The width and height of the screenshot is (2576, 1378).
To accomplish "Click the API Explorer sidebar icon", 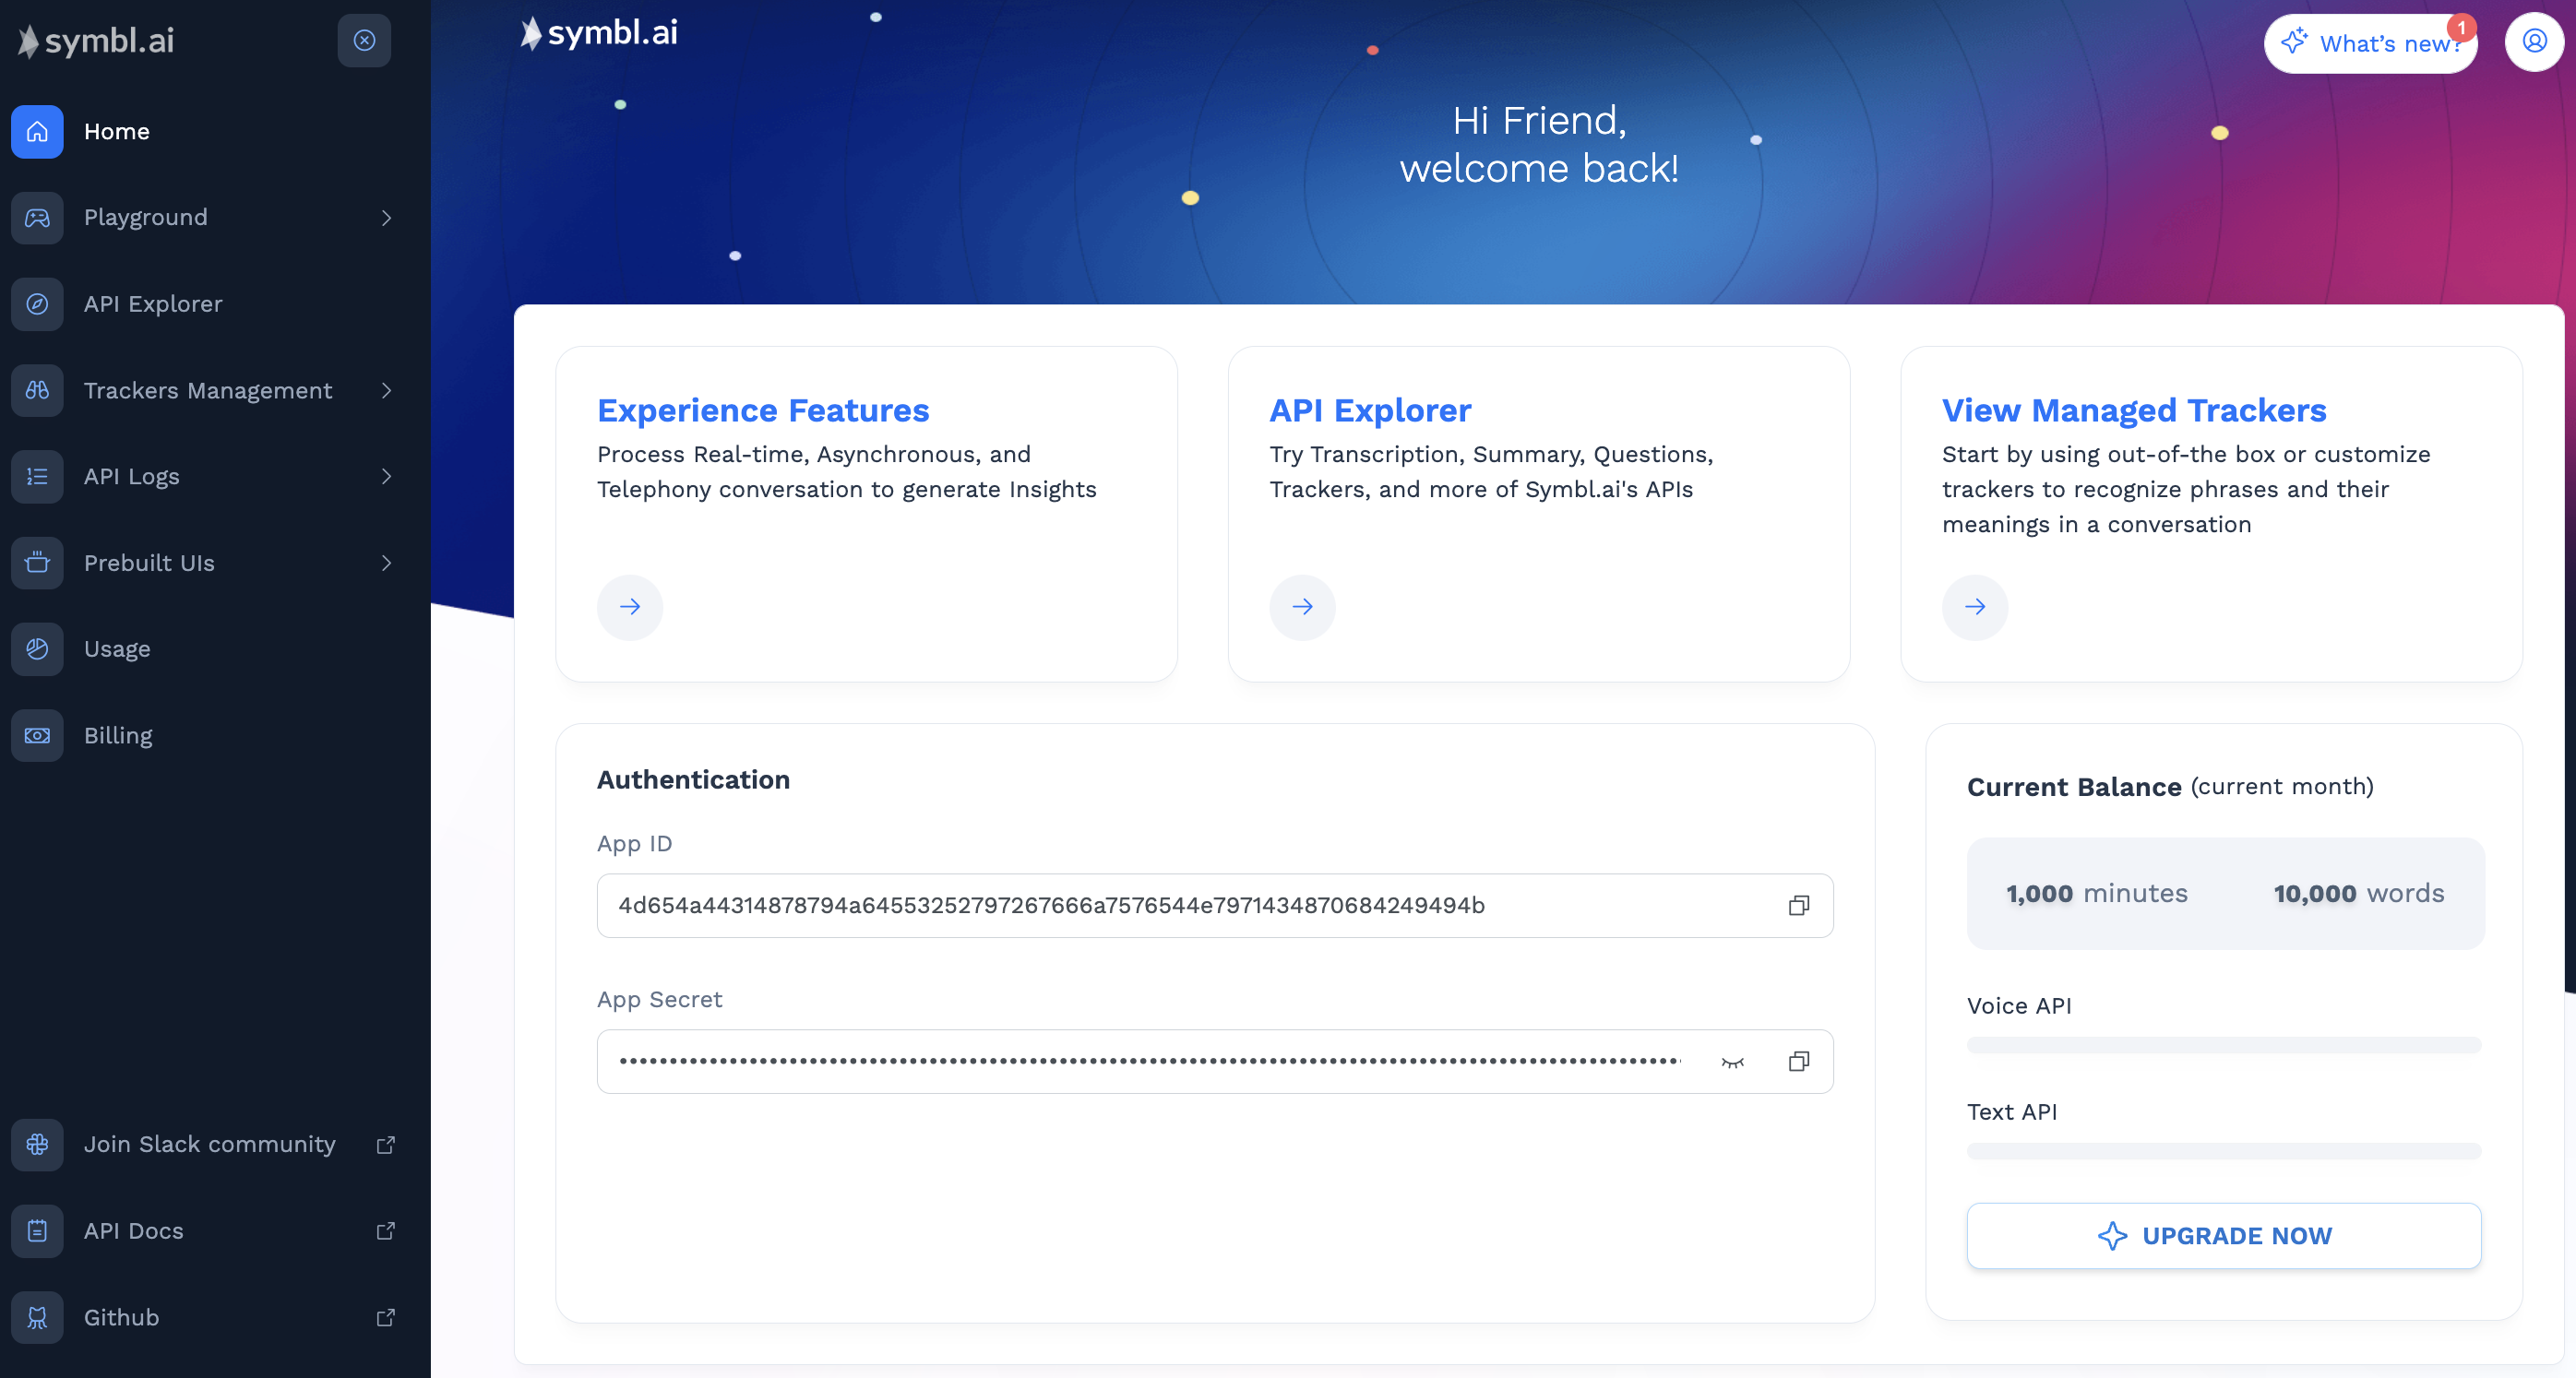I will click(x=38, y=303).
